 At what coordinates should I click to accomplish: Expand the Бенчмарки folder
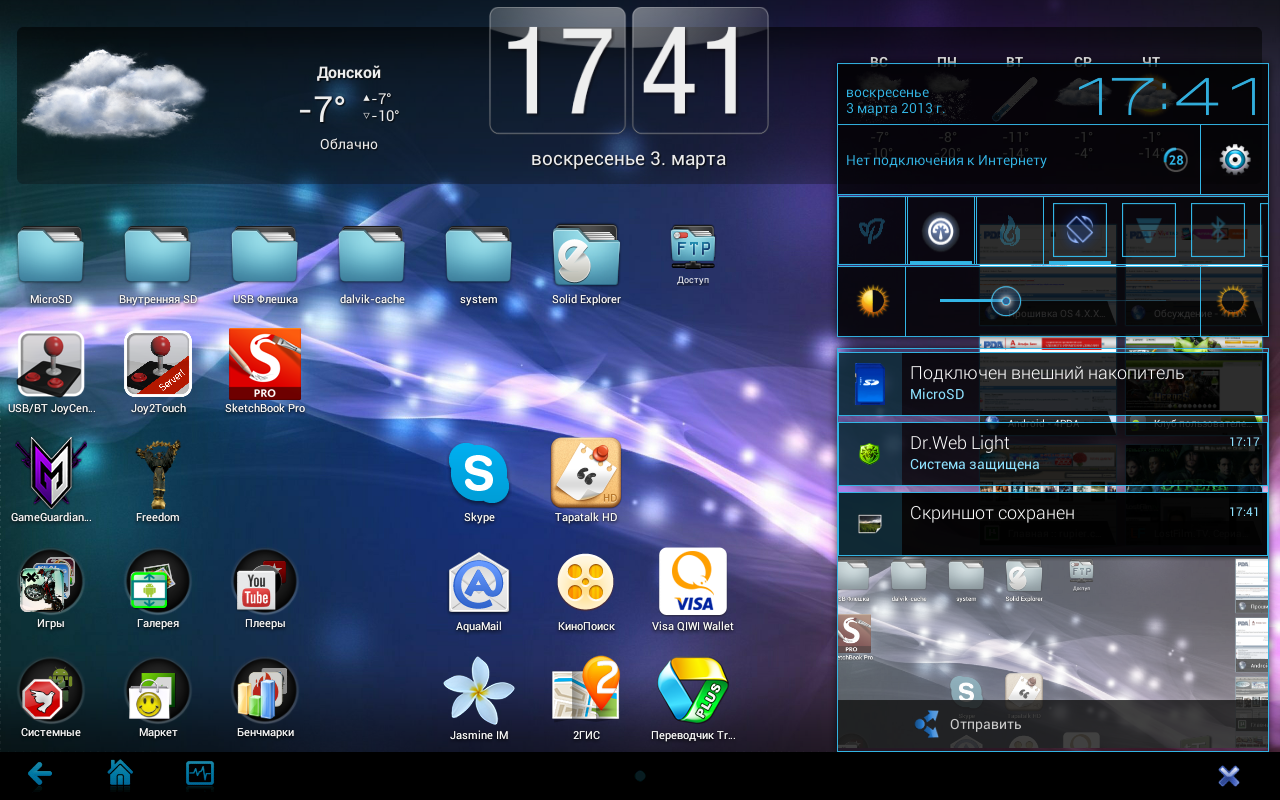pyautogui.click(x=265, y=692)
